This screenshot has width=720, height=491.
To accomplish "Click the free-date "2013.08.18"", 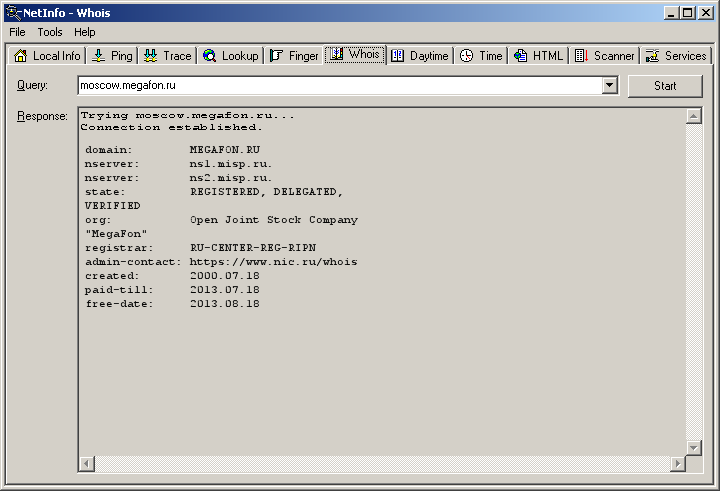I will pyautogui.click(x=225, y=304).
